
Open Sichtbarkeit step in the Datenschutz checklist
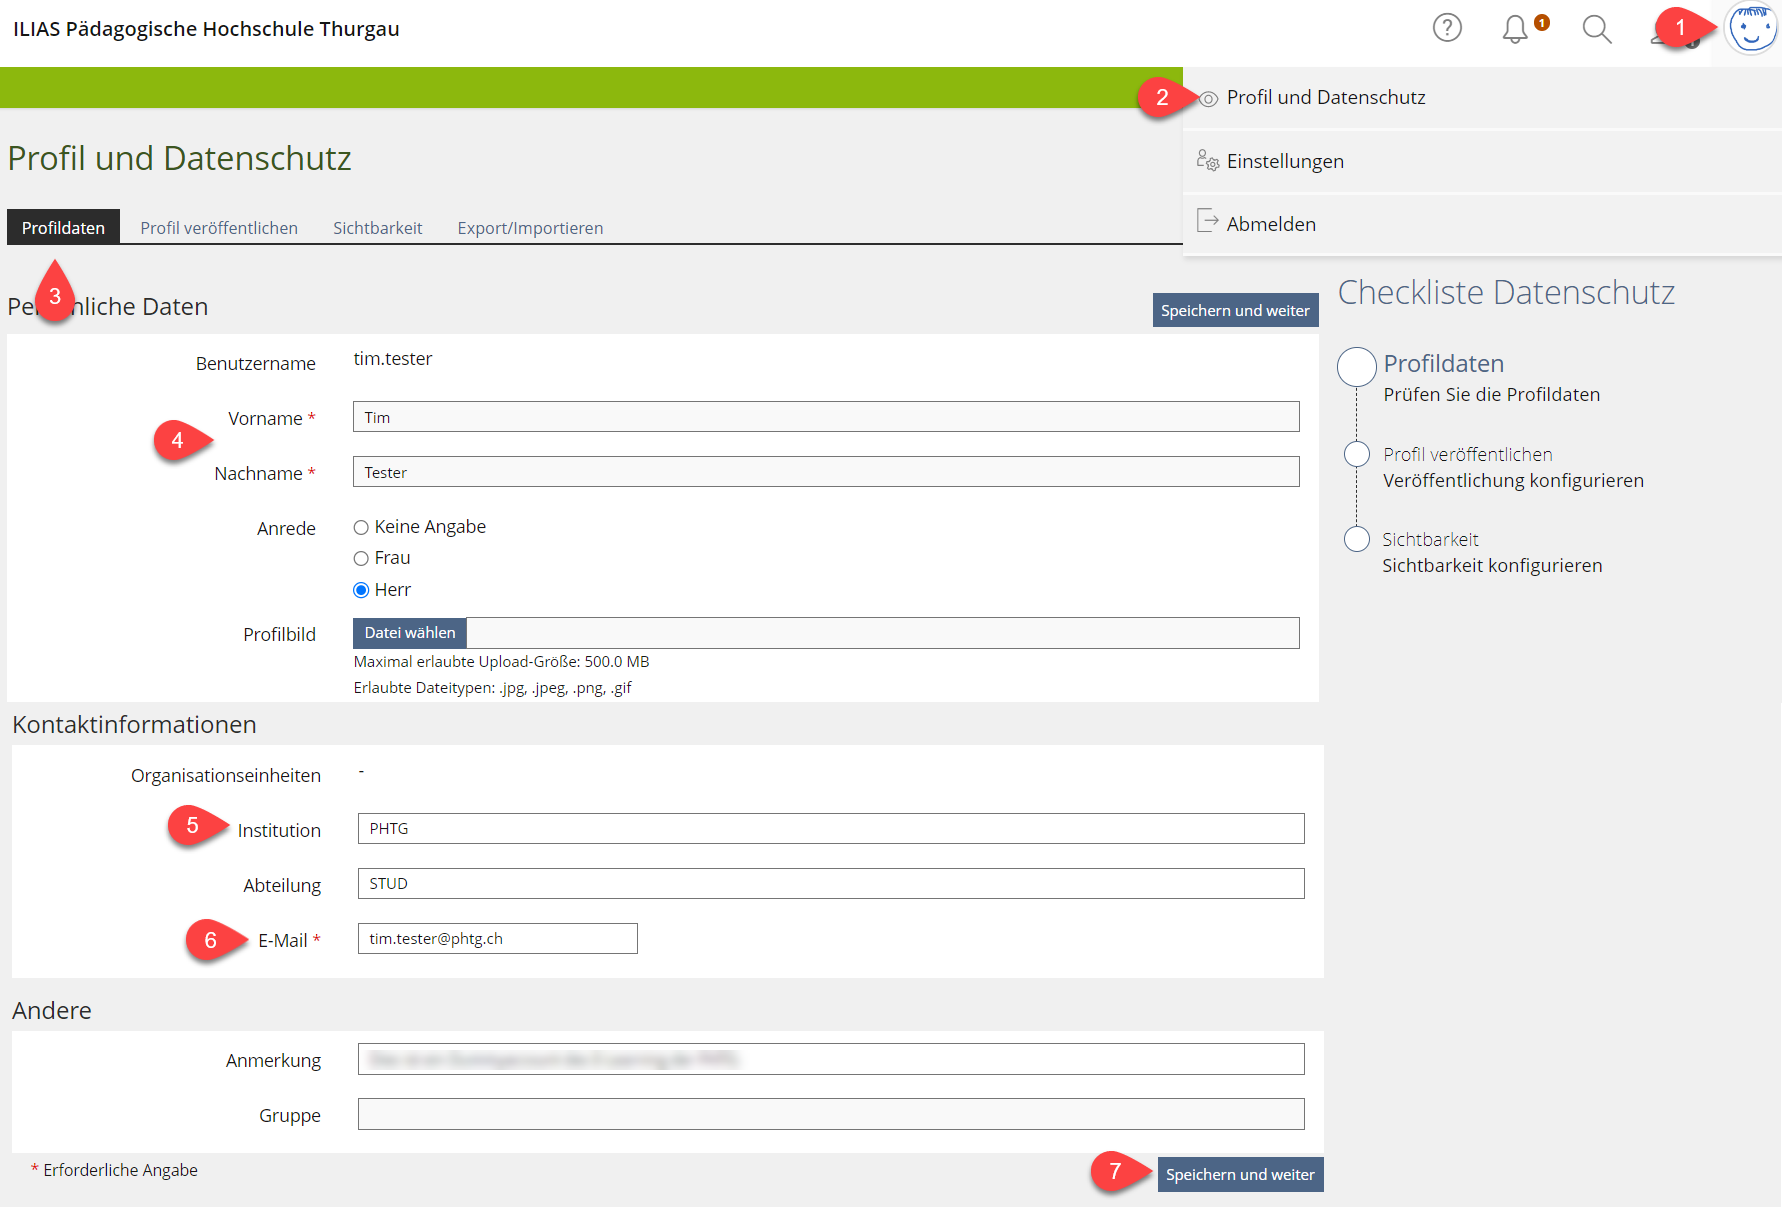click(x=1429, y=540)
